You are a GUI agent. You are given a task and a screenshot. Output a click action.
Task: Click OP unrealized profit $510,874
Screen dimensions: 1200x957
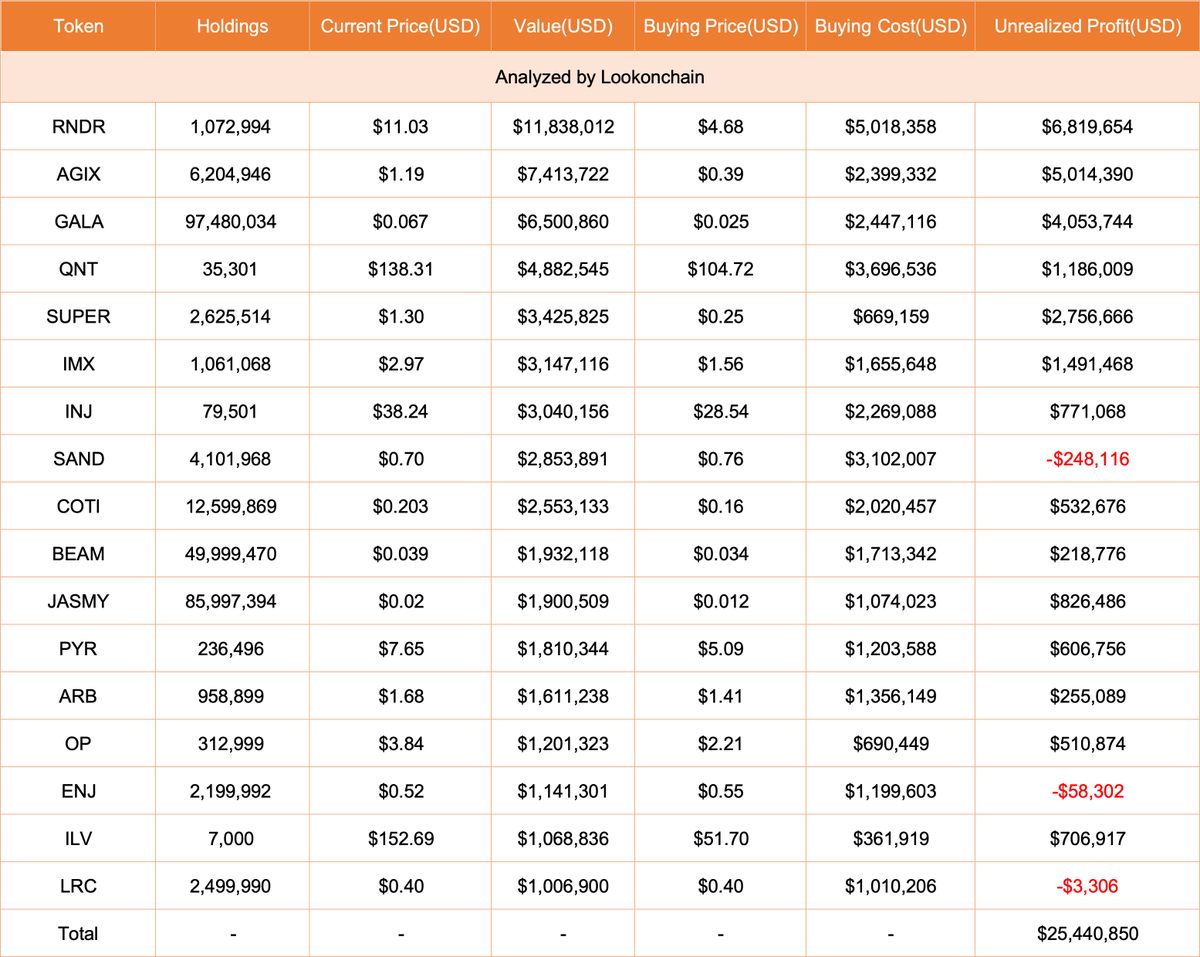(1088, 744)
